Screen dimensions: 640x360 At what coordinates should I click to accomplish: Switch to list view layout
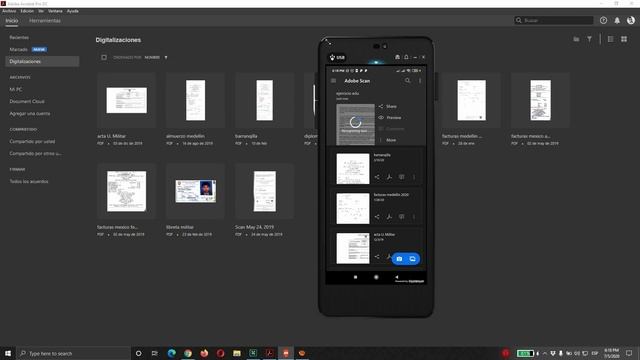click(x=611, y=39)
